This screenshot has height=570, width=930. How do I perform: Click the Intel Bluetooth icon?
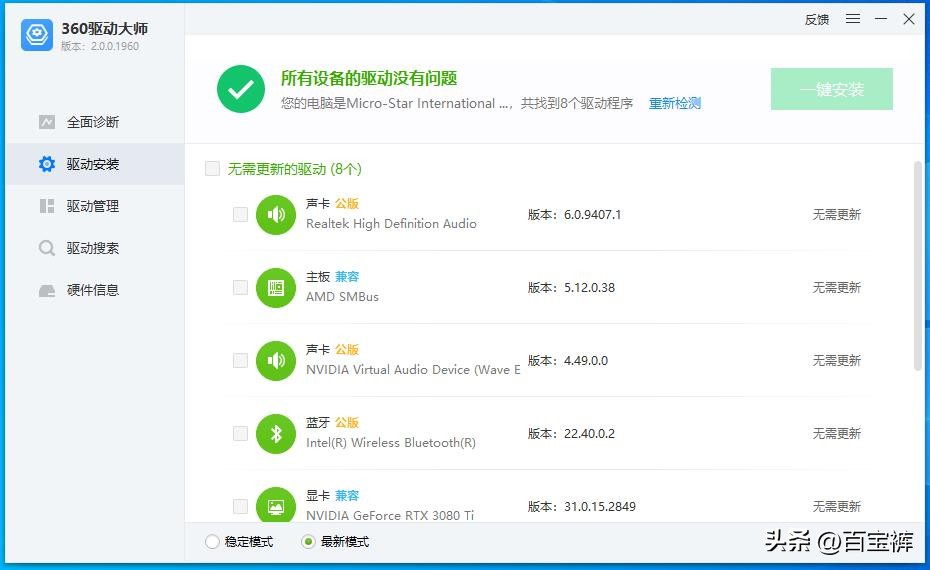[276, 434]
